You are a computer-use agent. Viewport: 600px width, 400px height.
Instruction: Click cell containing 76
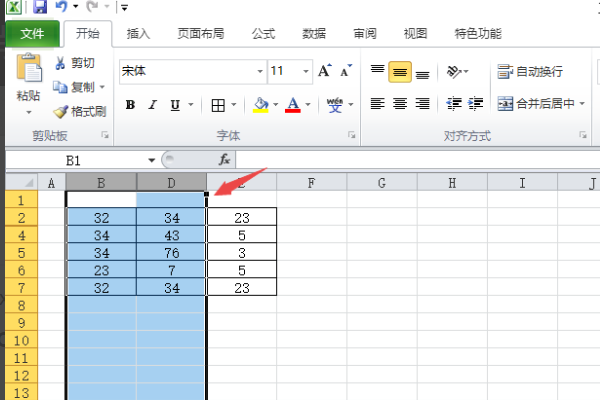pyautogui.click(x=171, y=253)
